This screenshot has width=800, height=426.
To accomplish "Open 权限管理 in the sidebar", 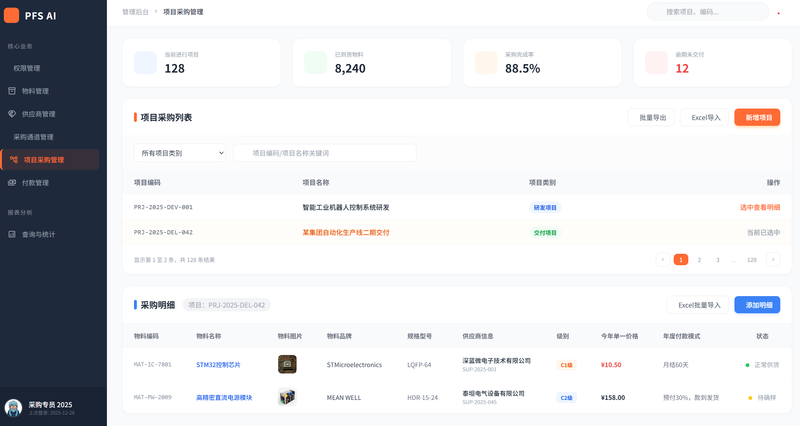I will tap(27, 68).
